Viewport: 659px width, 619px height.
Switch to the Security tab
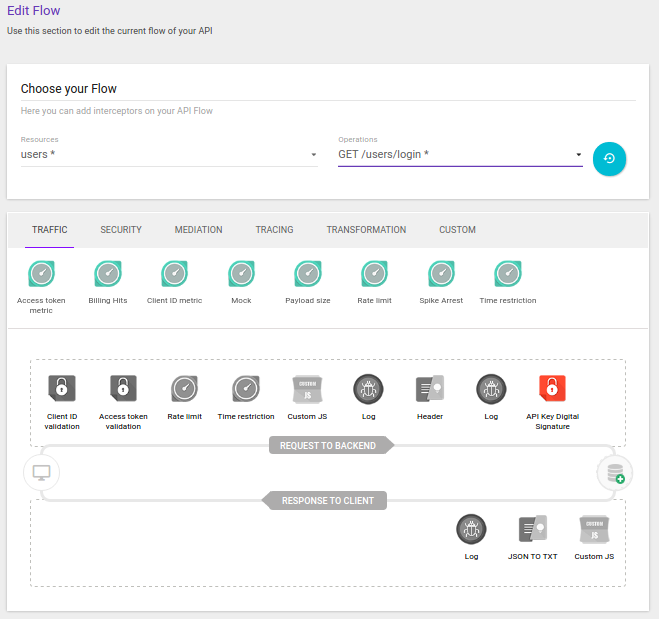click(x=121, y=230)
